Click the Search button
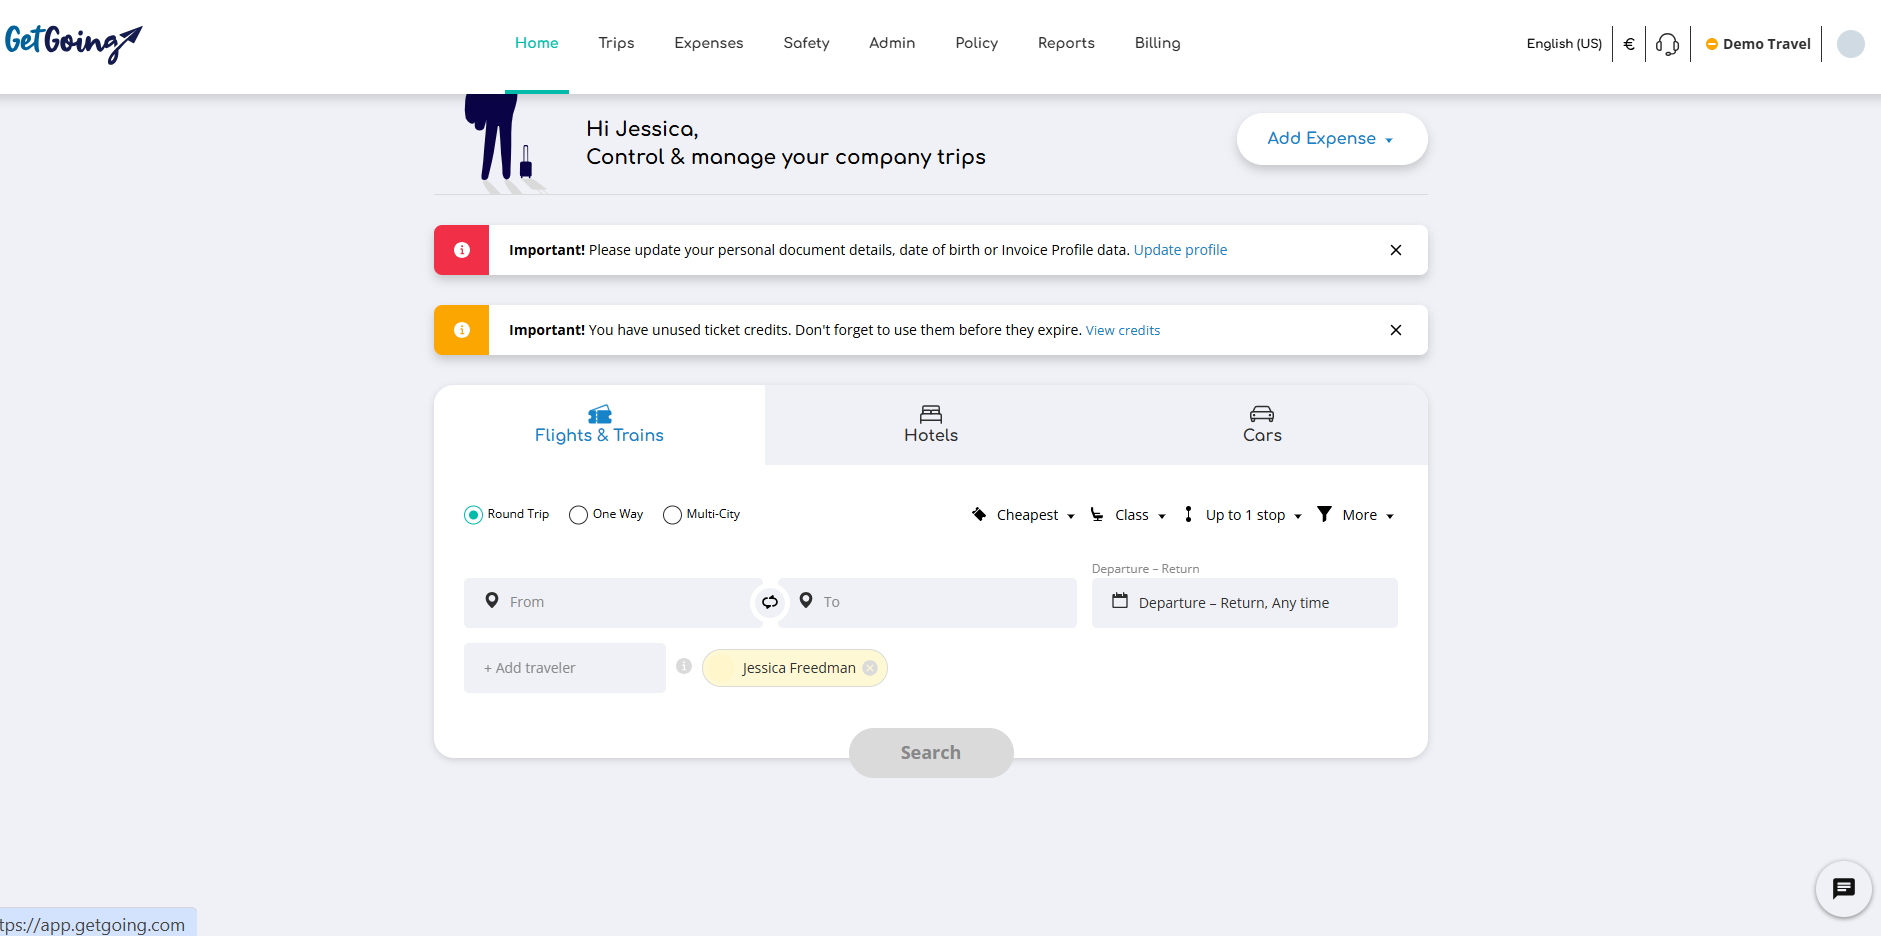Viewport: 1881px width, 936px height. 931,753
